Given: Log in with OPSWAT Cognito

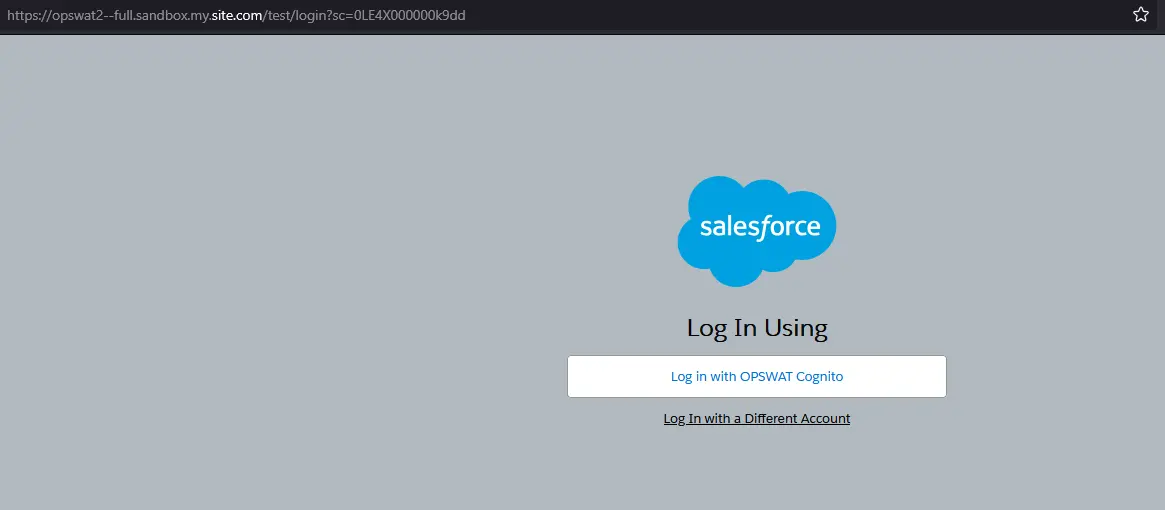Looking at the screenshot, I should click(x=756, y=376).
